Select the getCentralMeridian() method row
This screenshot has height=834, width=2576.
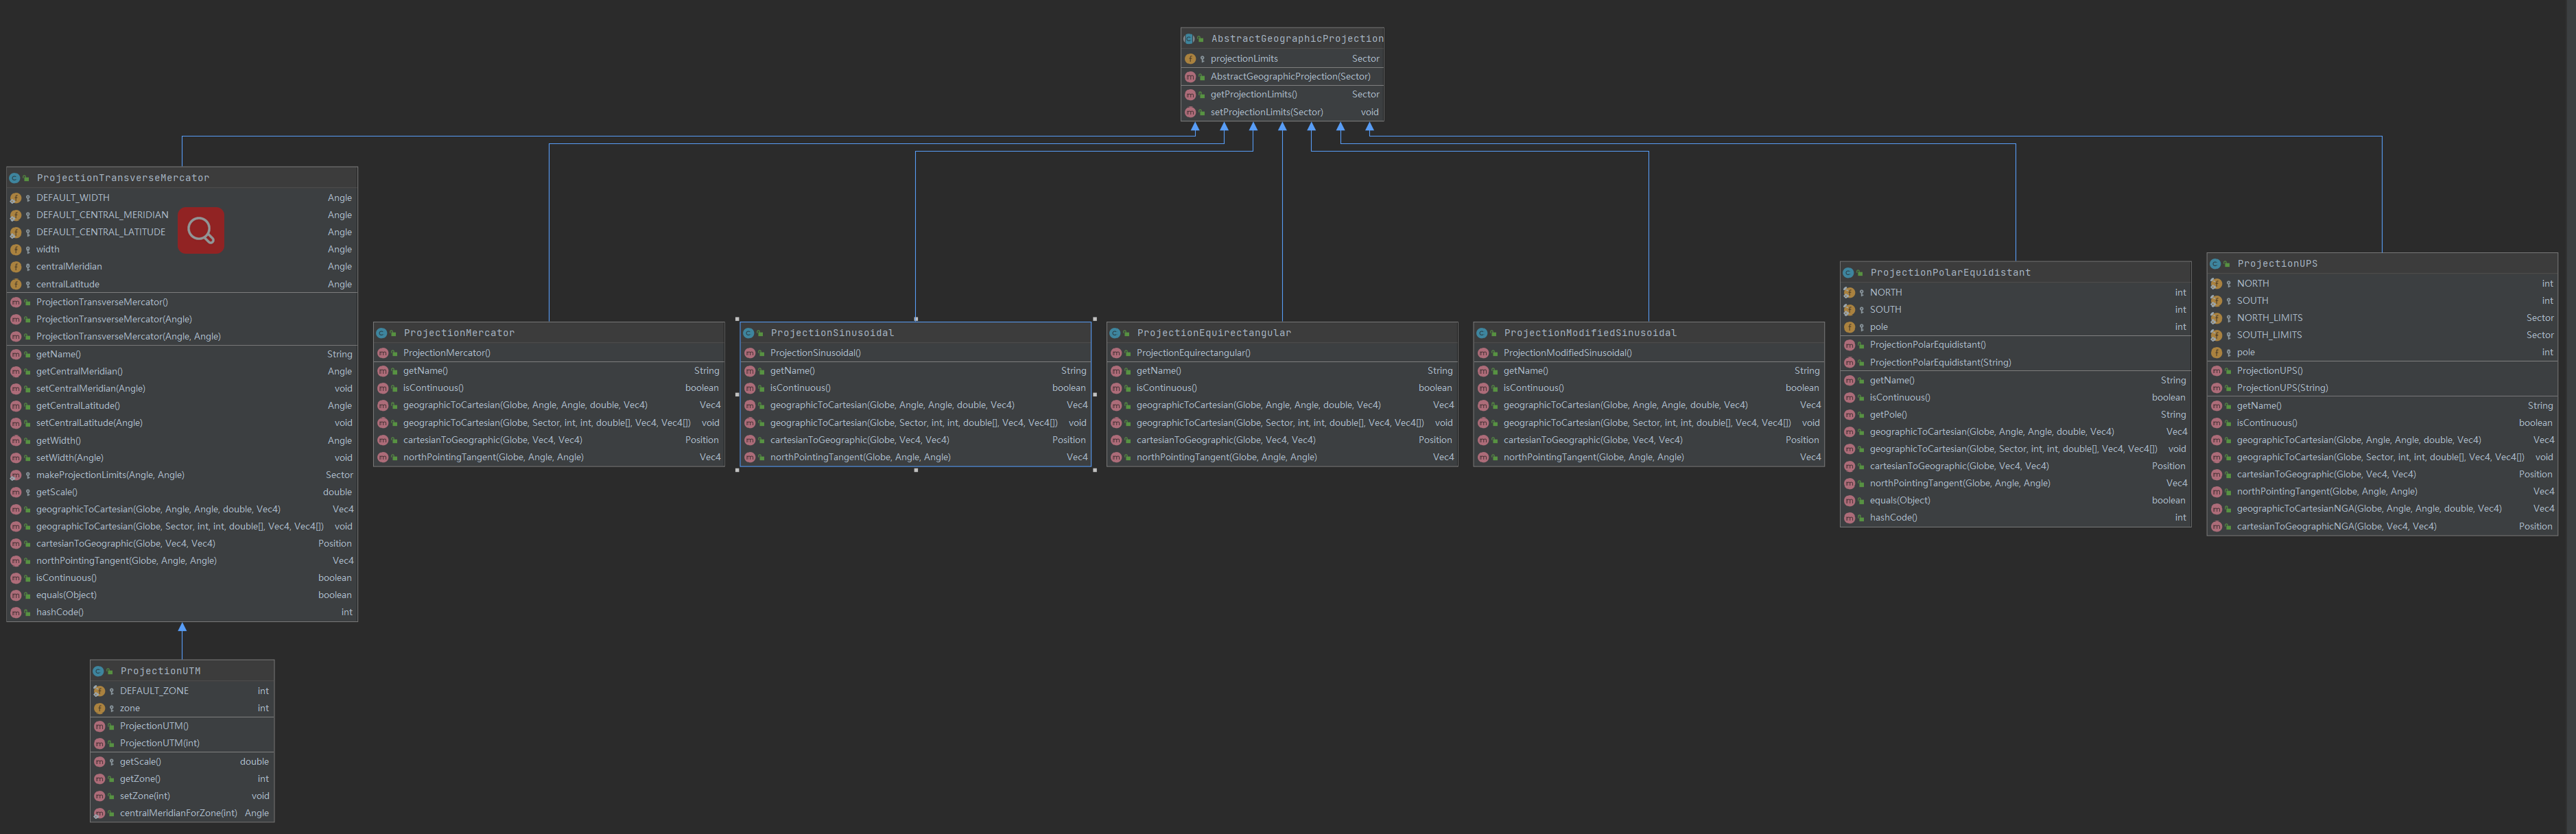tap(80, 371)
